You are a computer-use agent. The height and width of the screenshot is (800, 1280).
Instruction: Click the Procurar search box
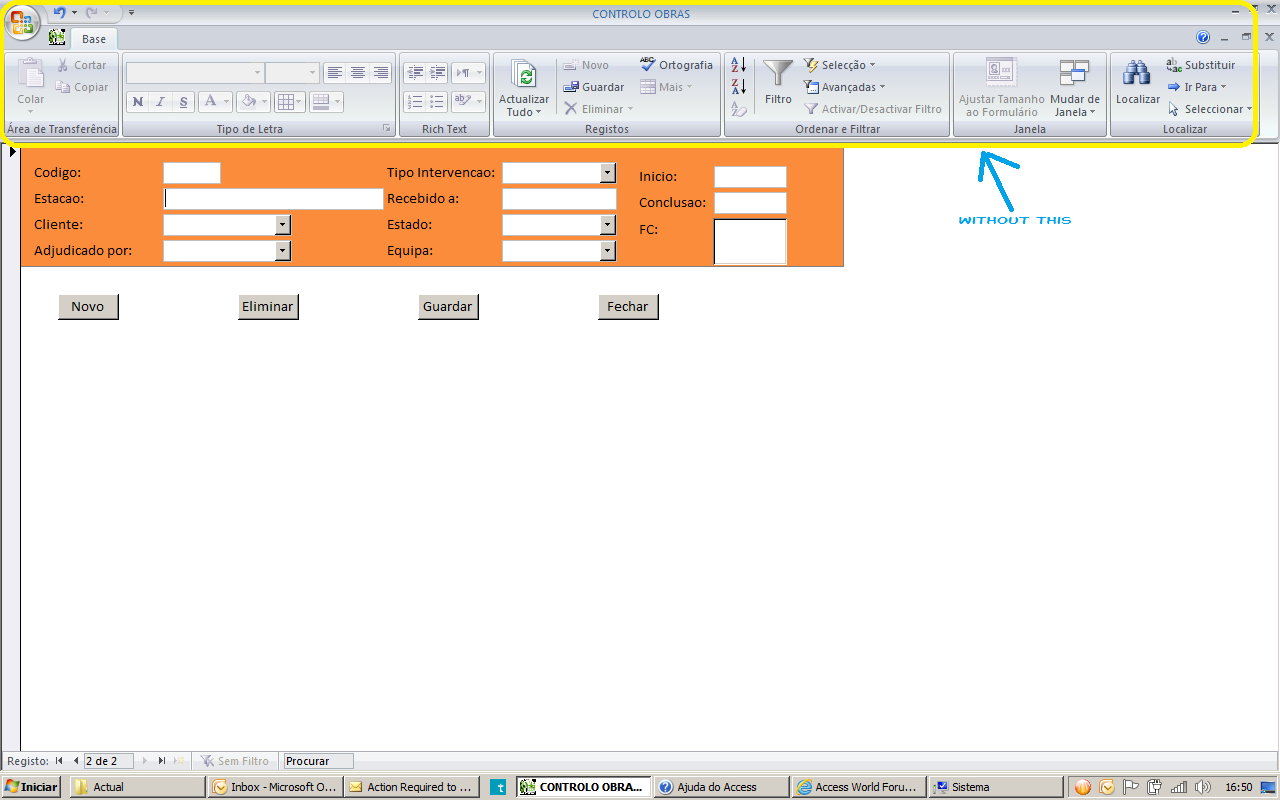click(319, 761)
